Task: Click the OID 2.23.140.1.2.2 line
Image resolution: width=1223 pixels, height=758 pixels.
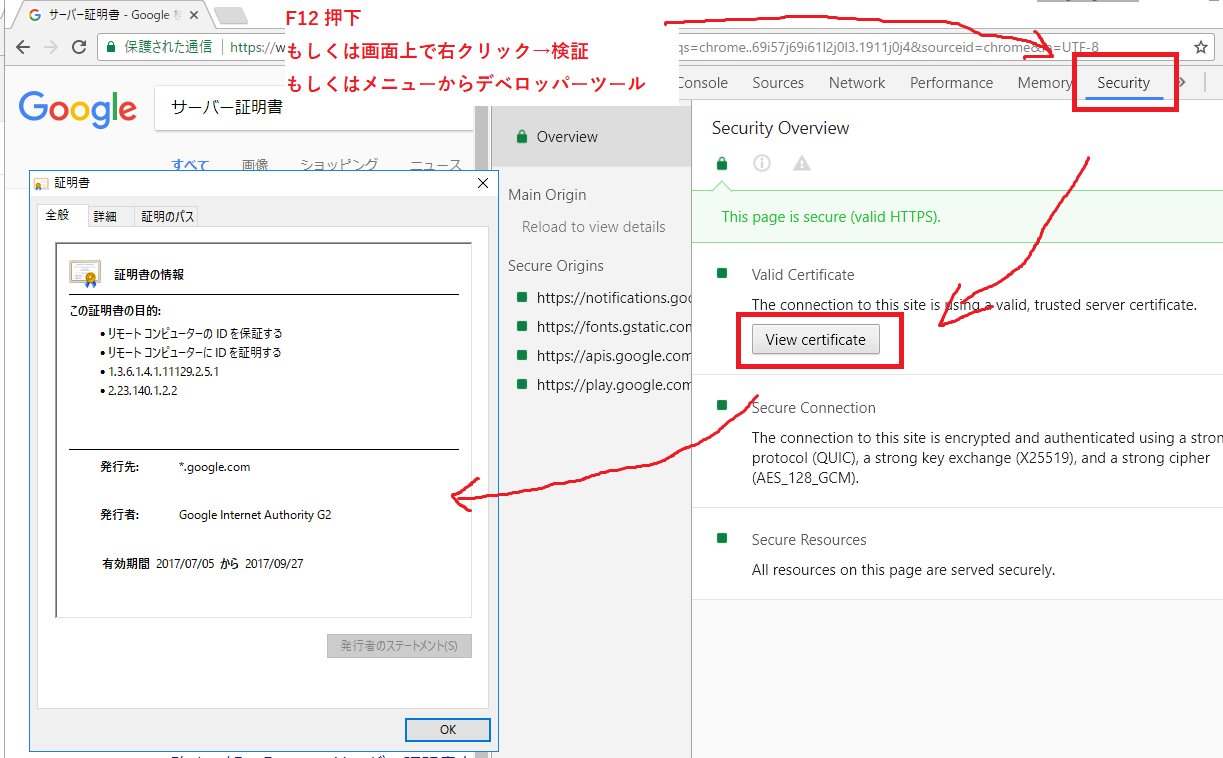Action: point(143,391)
